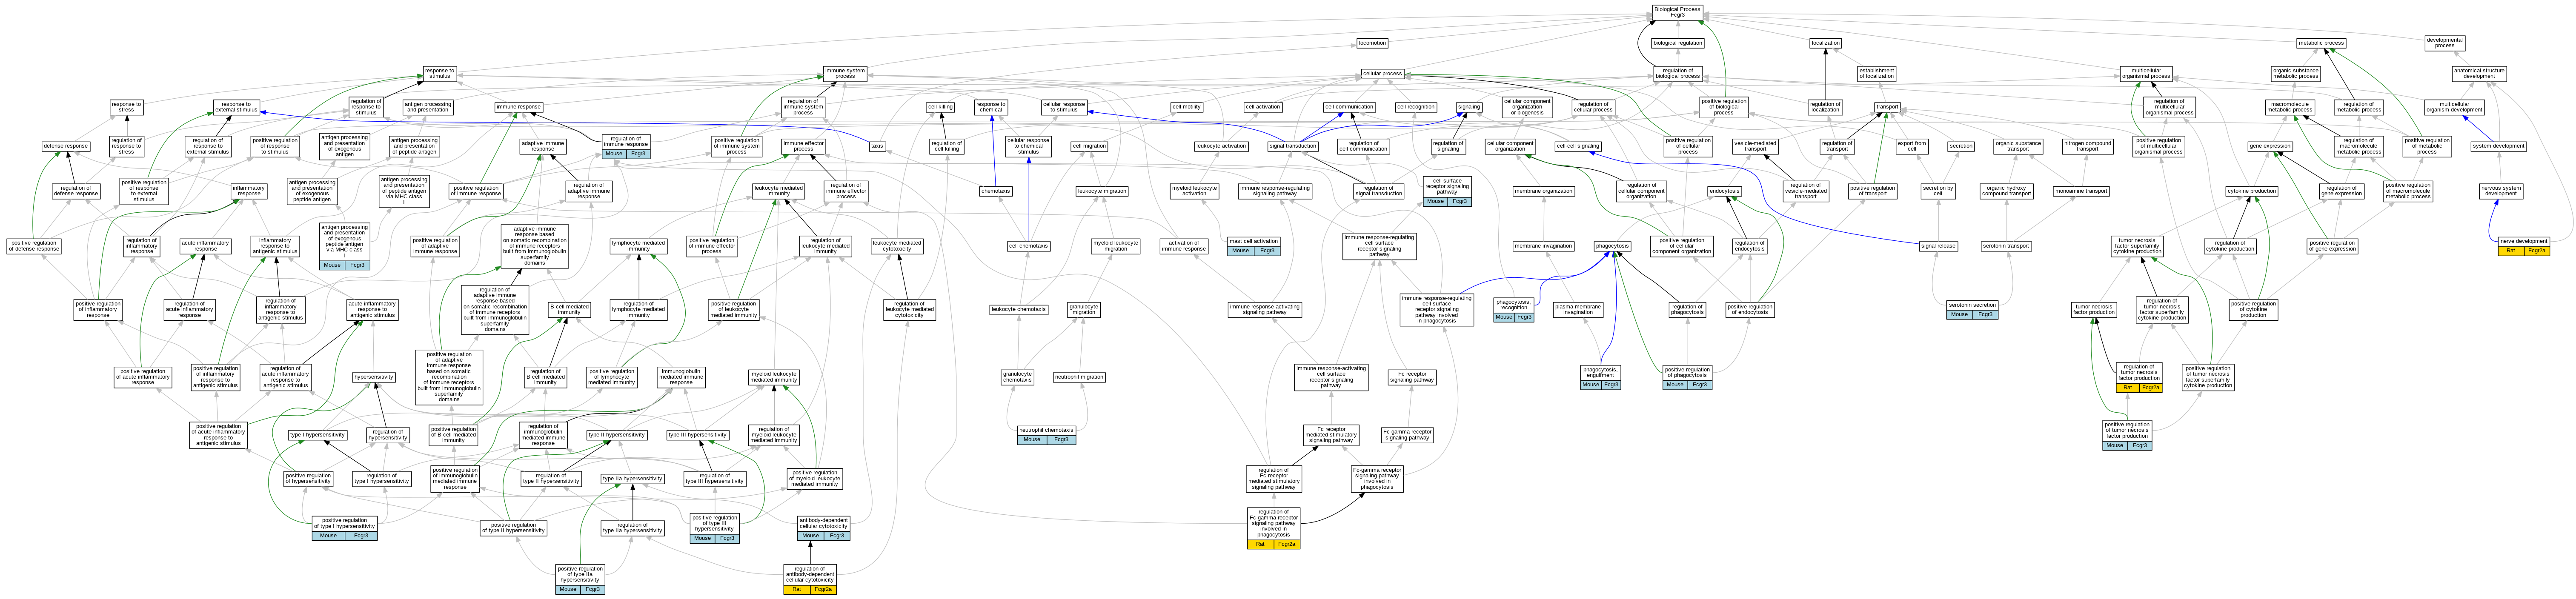Select the 'serotonin transport' node

click(2006, 246)
